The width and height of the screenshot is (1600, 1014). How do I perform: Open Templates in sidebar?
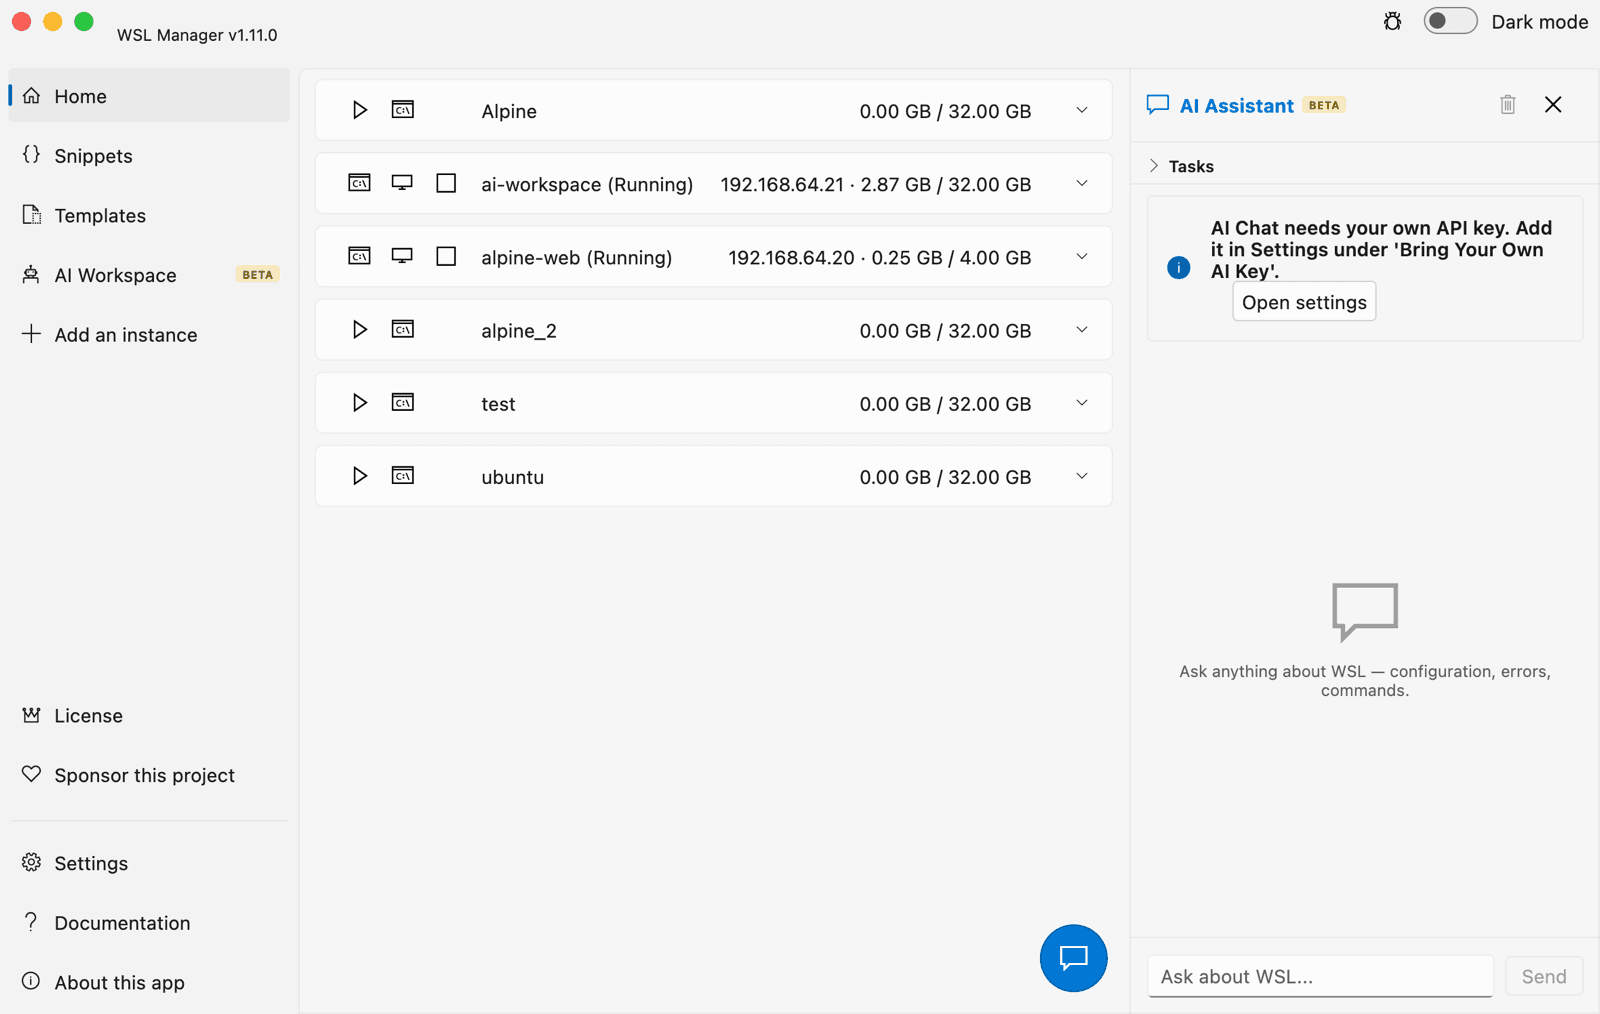pos(149,215)
